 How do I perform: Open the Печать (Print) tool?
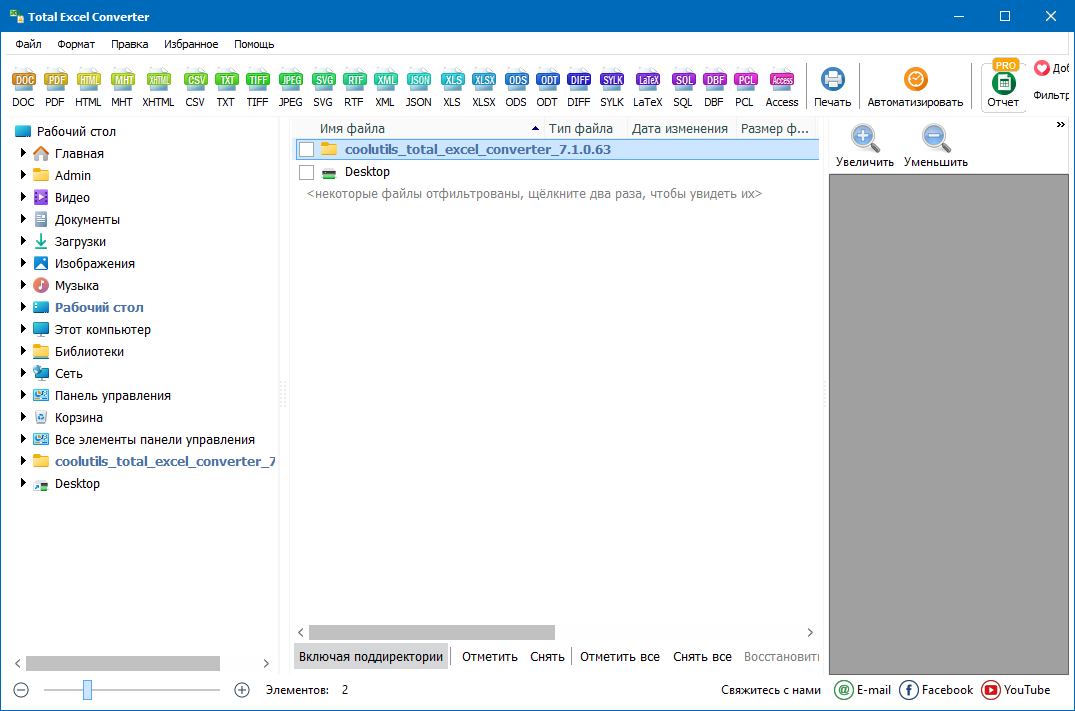click(x=832, y=85)
